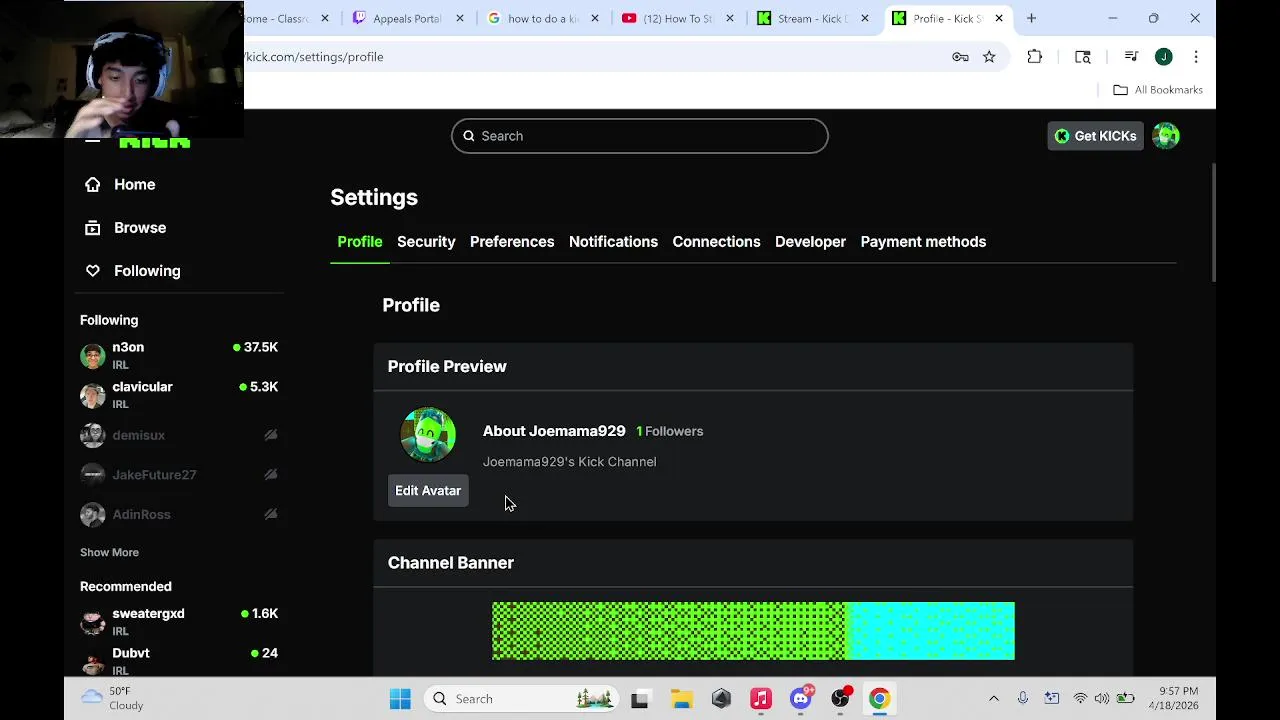Open the Connections settings tab
1280x720 pixels.
[x=716, y=242]
